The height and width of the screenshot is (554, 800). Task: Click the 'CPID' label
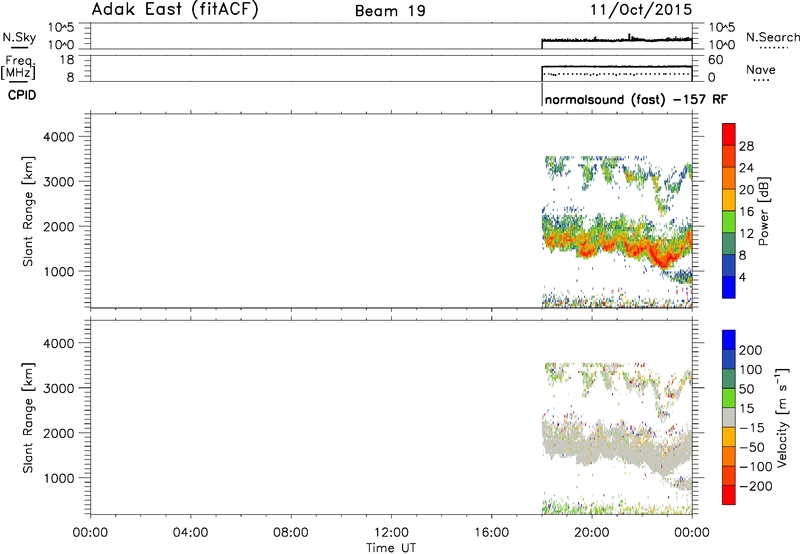tap(22, 95)
